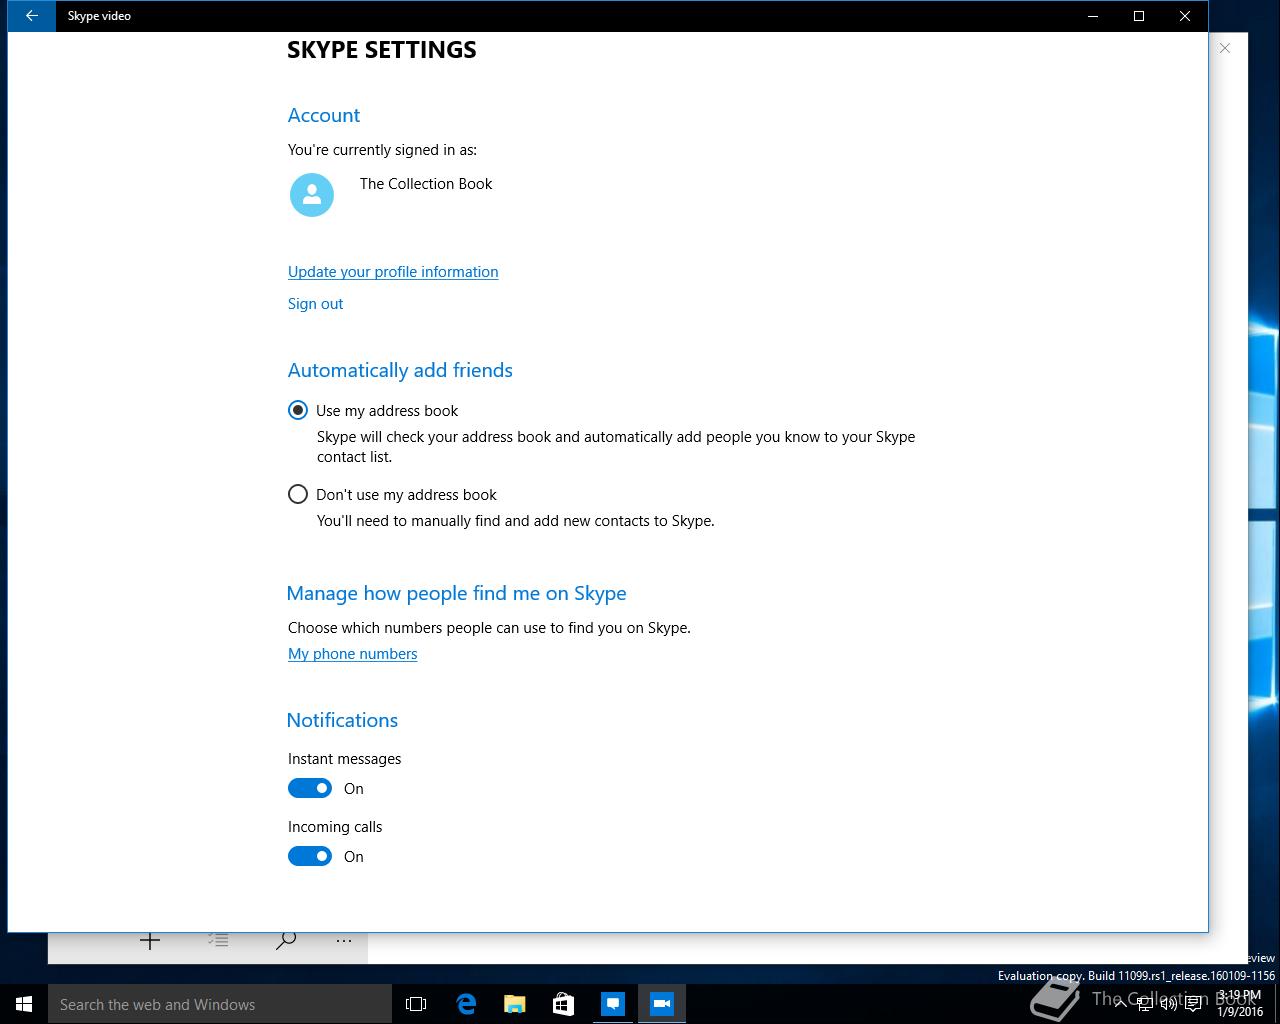Click the SKYPE SETTINGS title

[382, 50]
